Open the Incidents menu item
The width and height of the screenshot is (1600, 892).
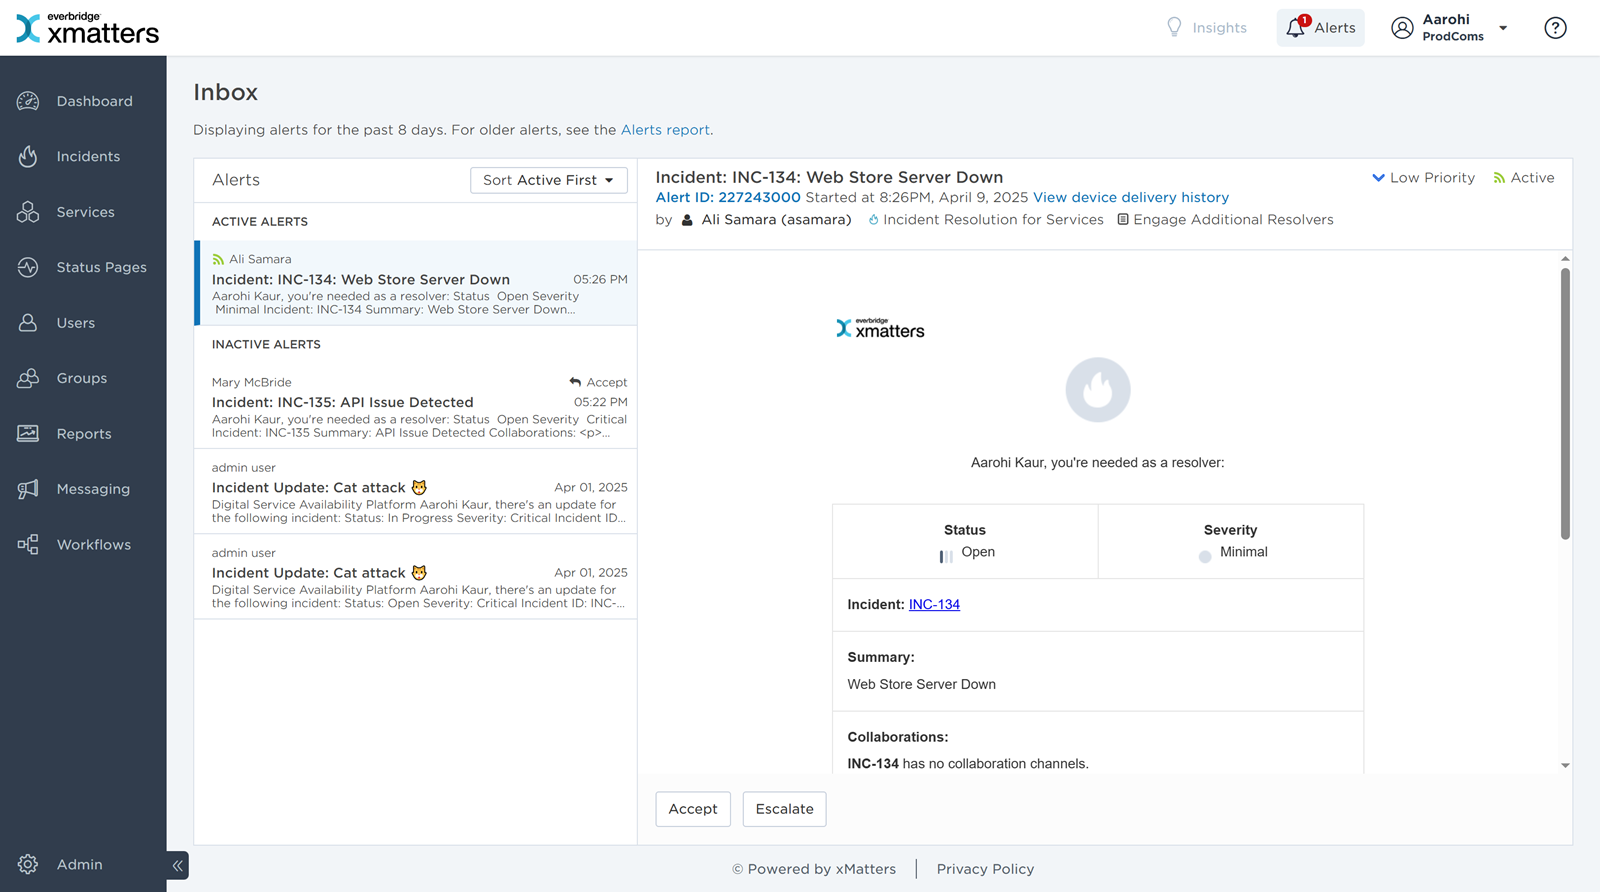pyautogui.click(x=88, y=156)
